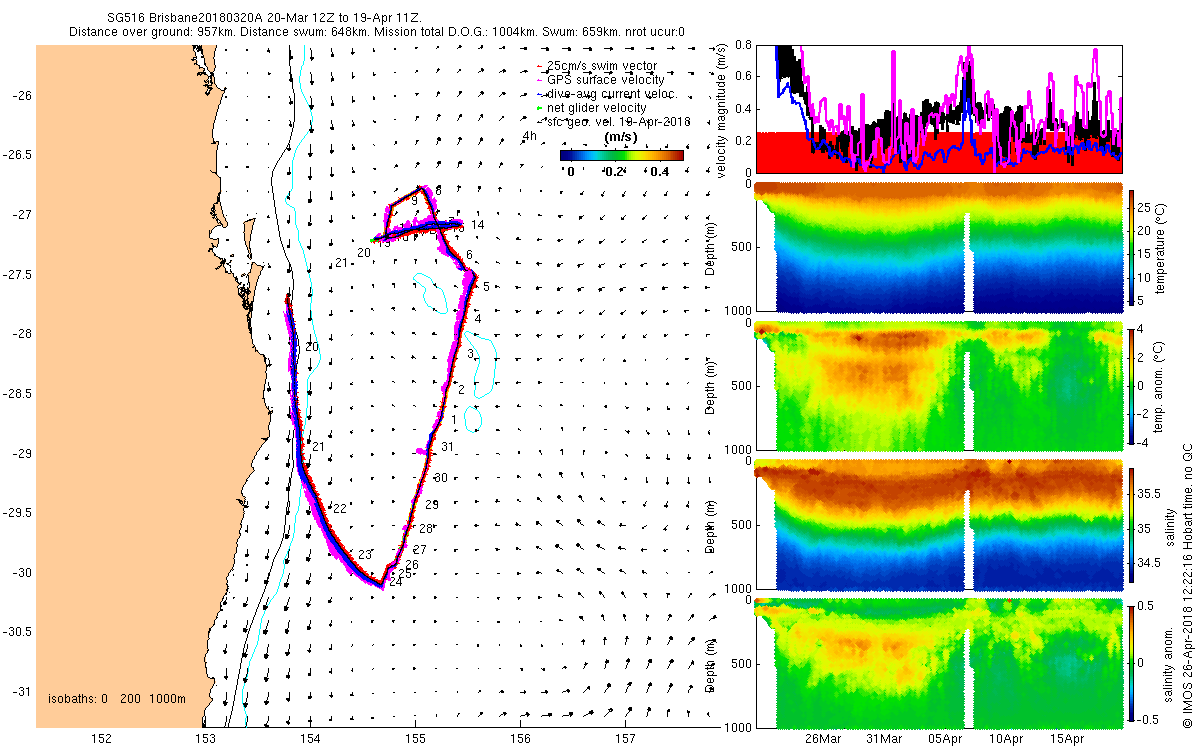Image resolution: width=1200 pixels, height=750 pixels.
Task: Click latitude tick '-26' on the map axis
Action: 22,95
